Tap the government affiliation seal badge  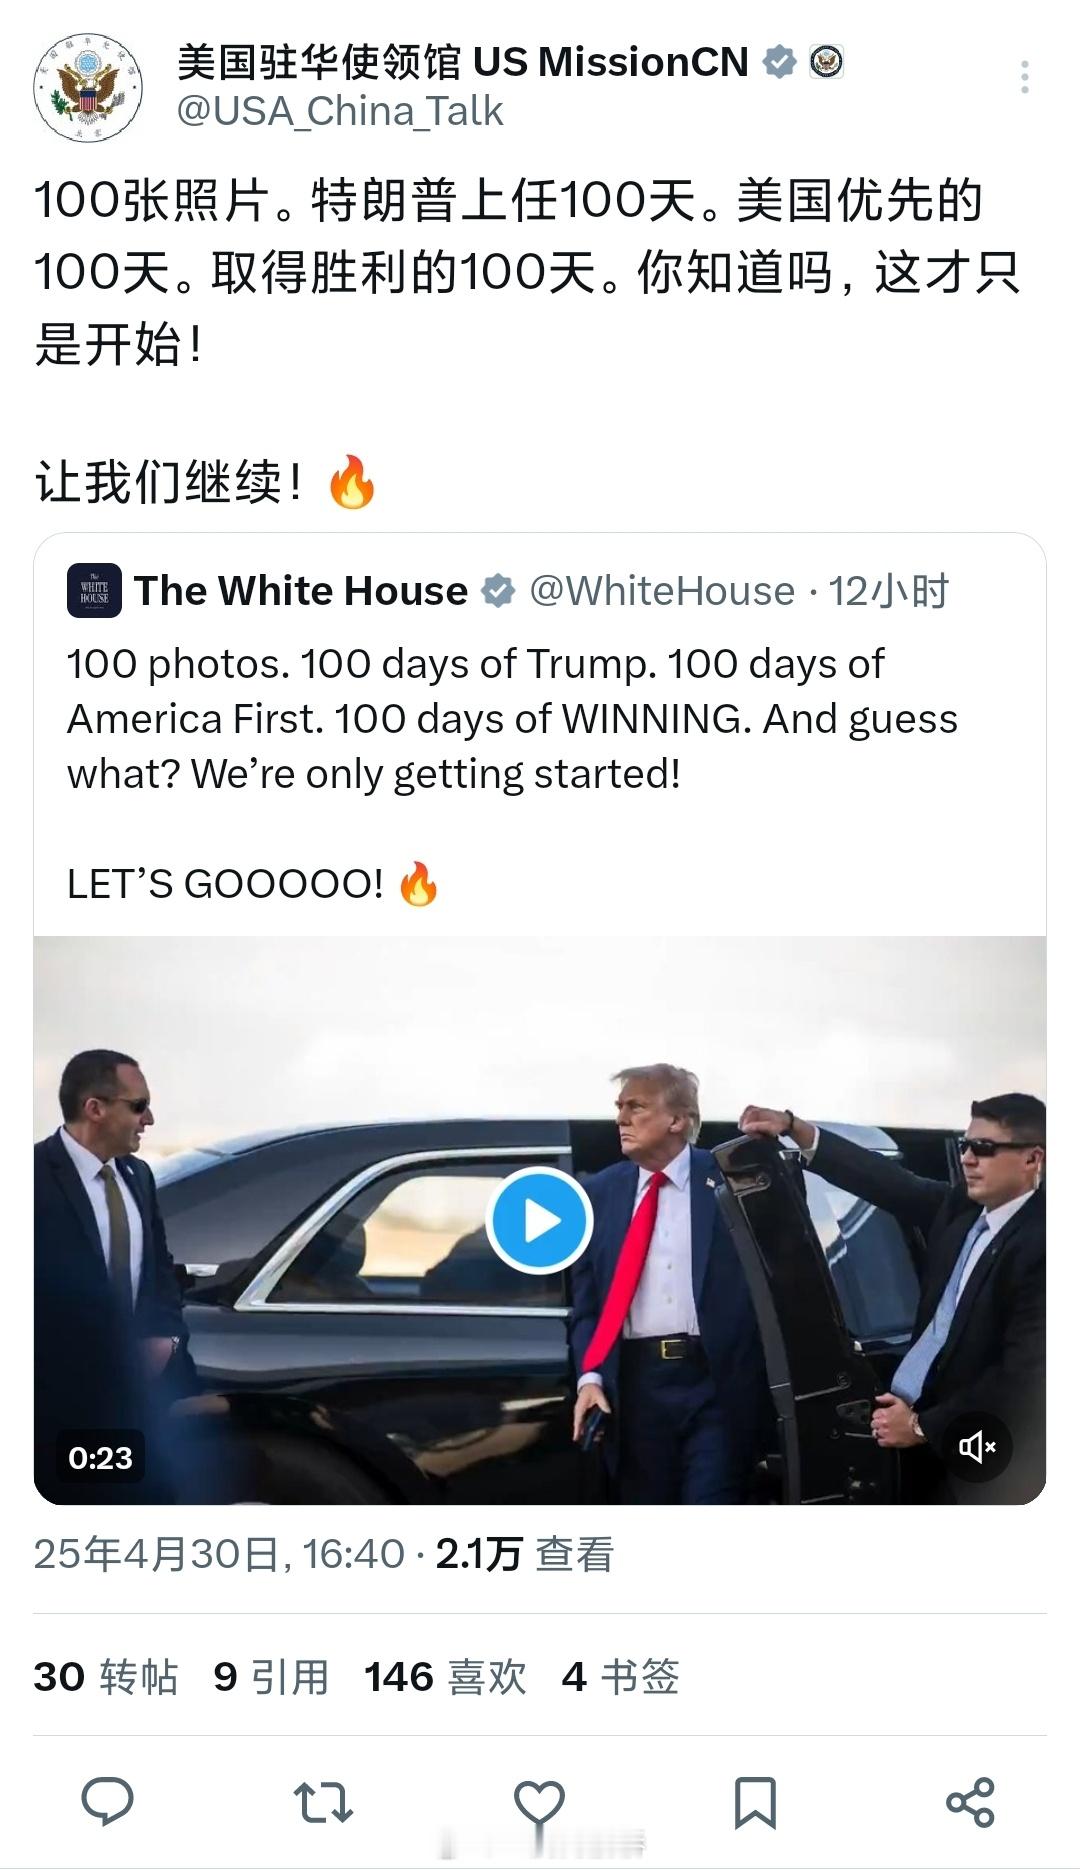point(825,62)
